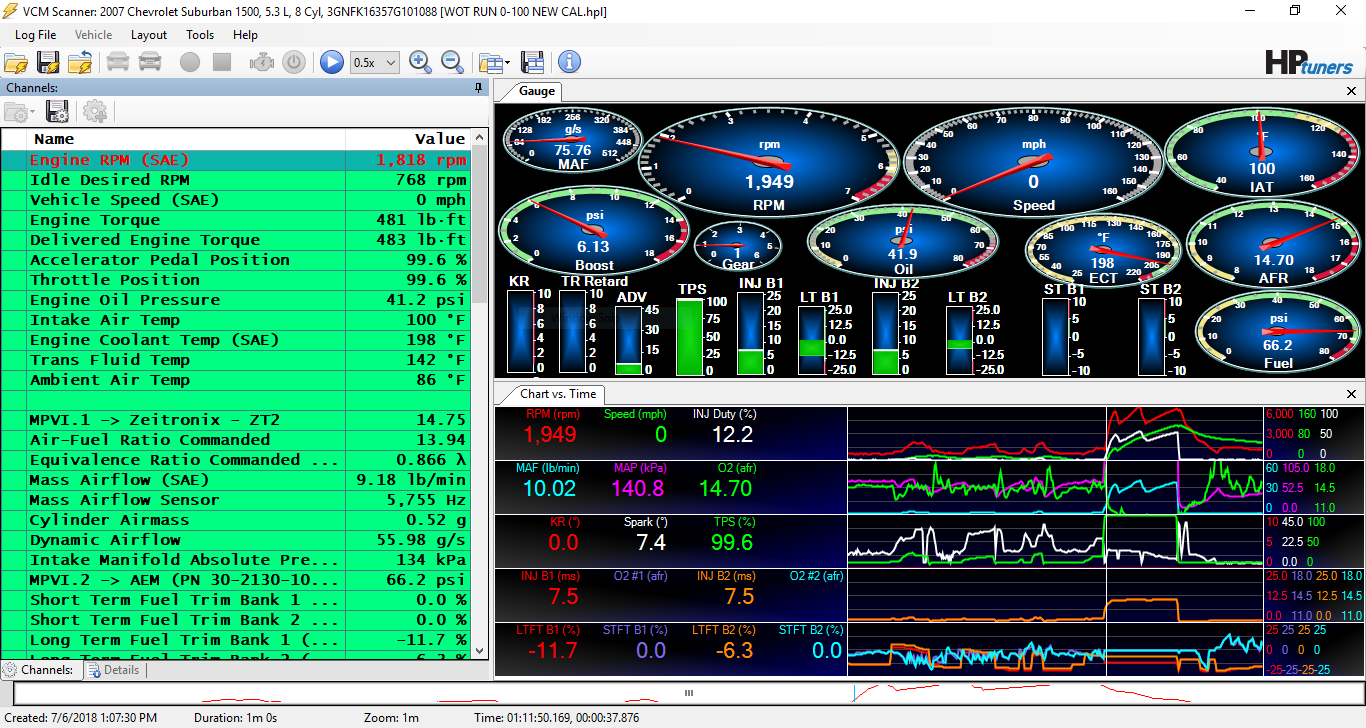Close the Chart vs. Time panel with its X
The width and height of the screenshot is (1366, 728).
tap(1351, 394)
